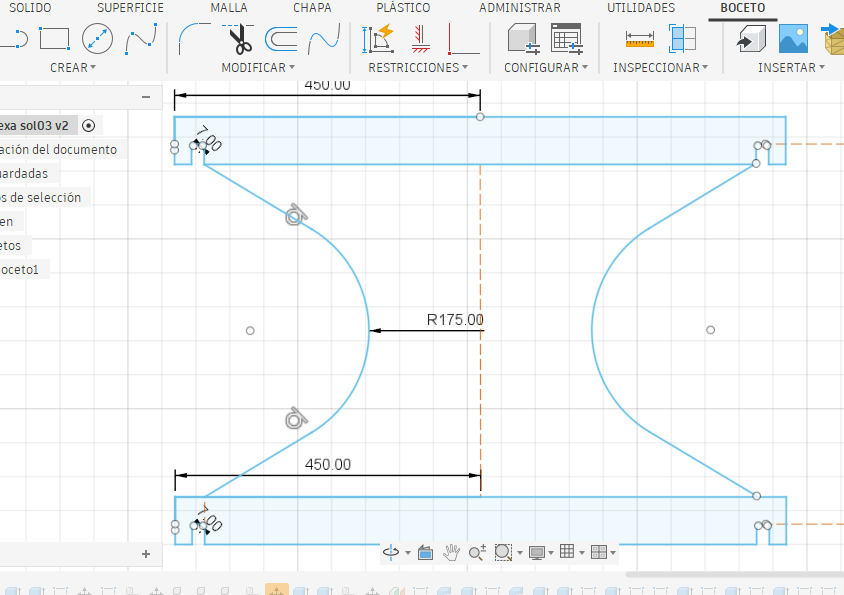Select the Measure ruler tool
This screenshot has height=595, width=844.
tap(640, 39)
